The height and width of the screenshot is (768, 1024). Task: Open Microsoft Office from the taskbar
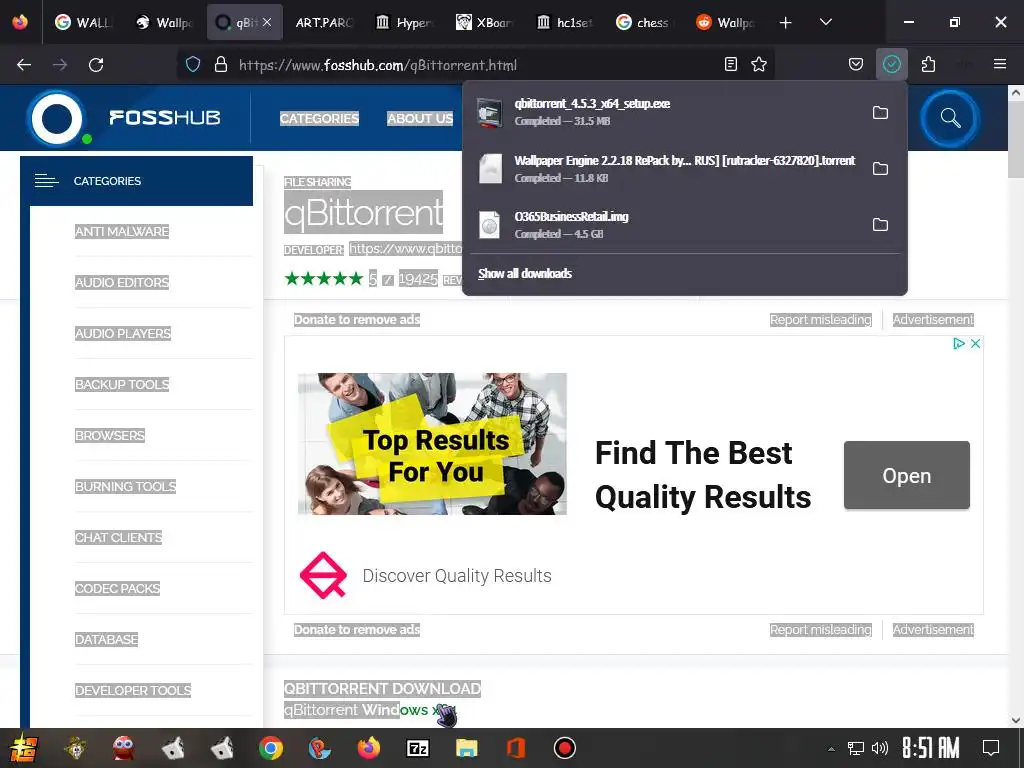[516, 748]
